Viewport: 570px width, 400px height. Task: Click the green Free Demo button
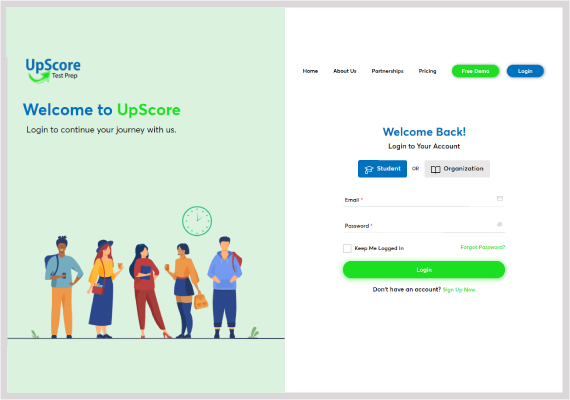[x=475, y=71]
